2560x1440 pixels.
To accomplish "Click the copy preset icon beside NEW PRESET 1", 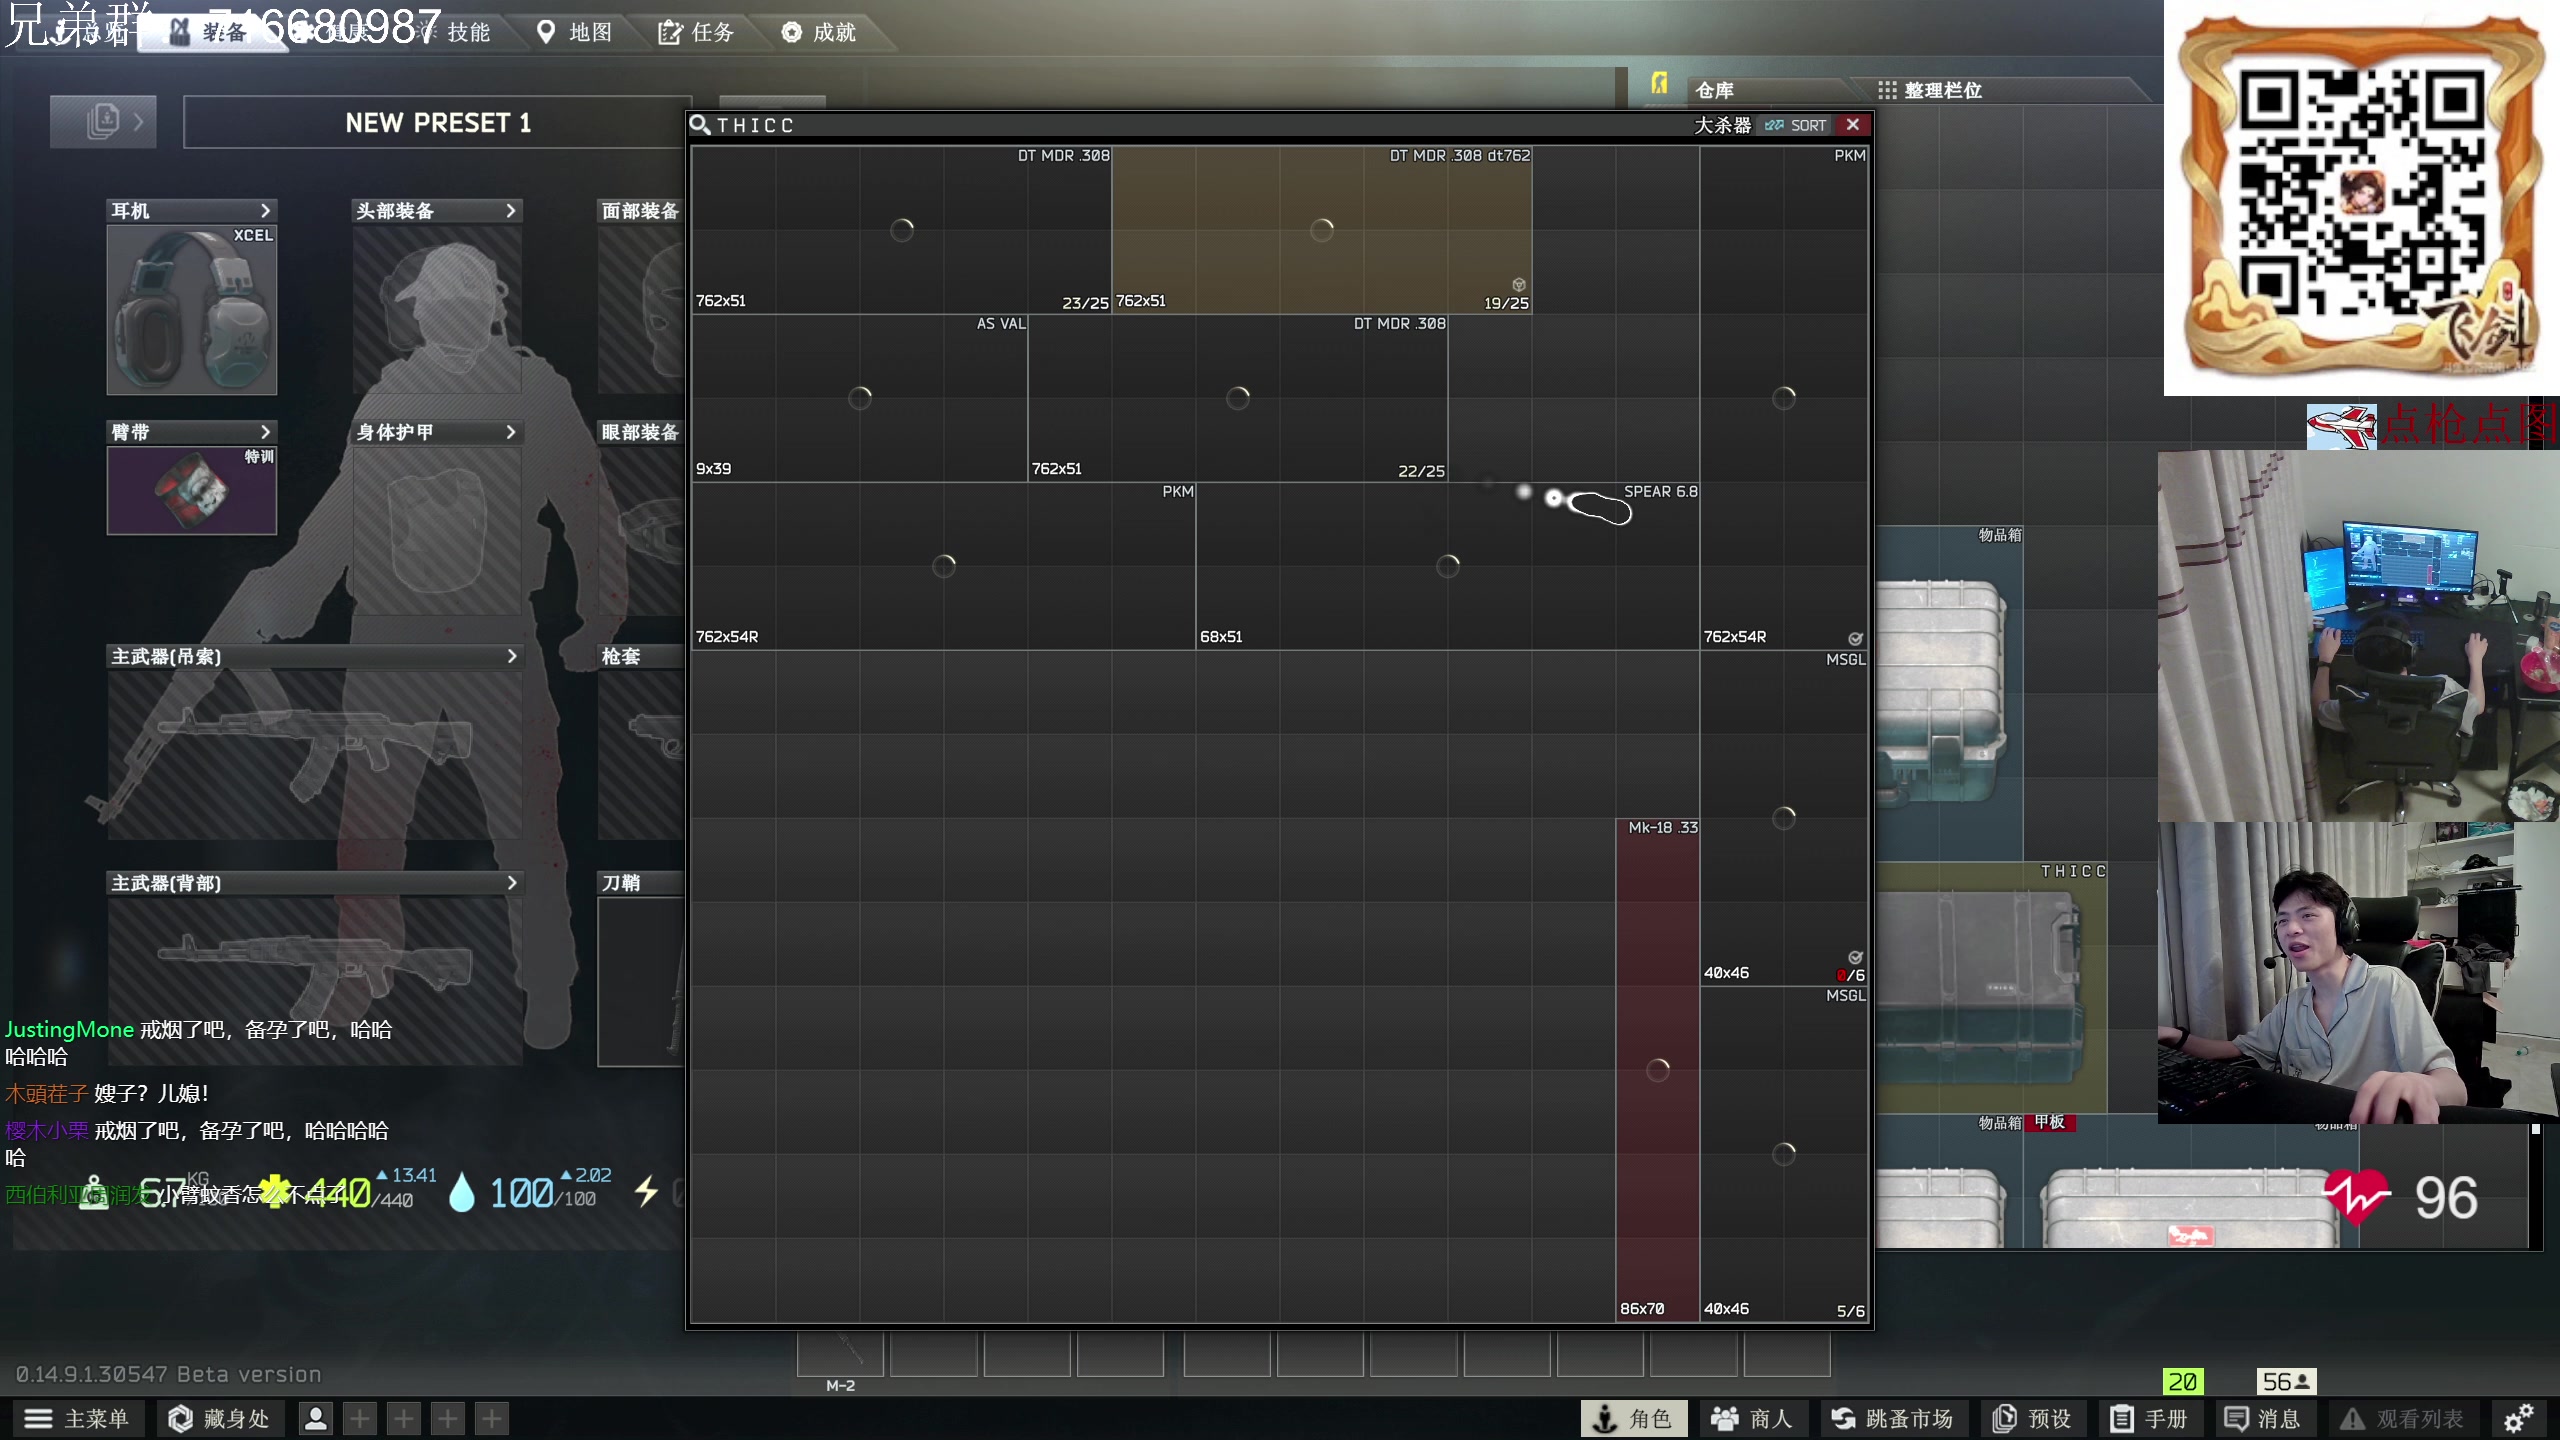I will pyautogui.click(x=103, y=122).
